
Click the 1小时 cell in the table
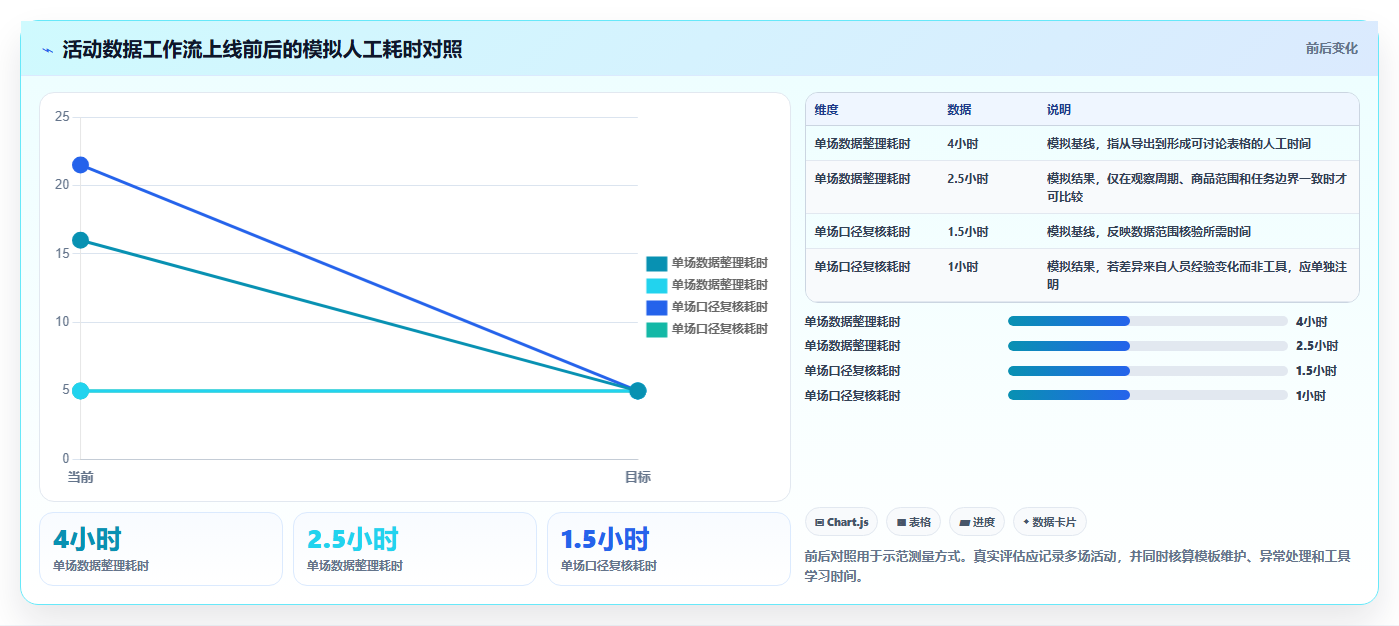point(963,267)
